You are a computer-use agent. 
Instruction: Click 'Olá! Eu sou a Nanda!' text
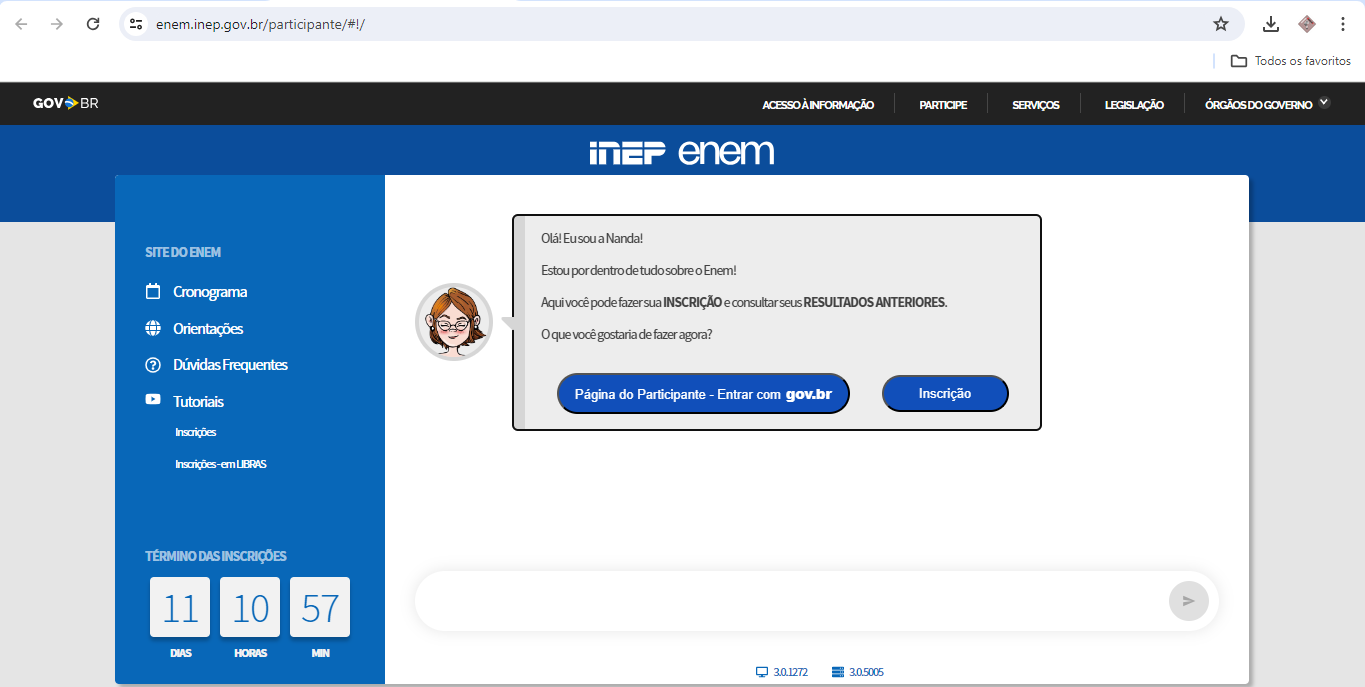click(x=592, y=238)
